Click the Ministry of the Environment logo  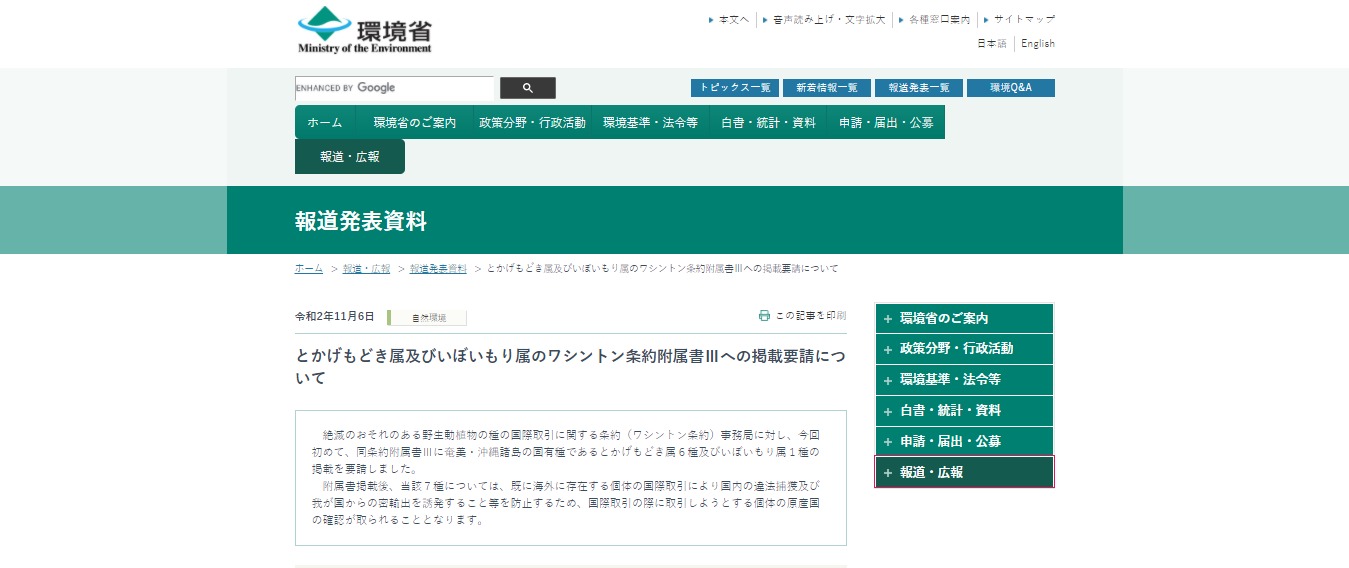click(365, 30)
